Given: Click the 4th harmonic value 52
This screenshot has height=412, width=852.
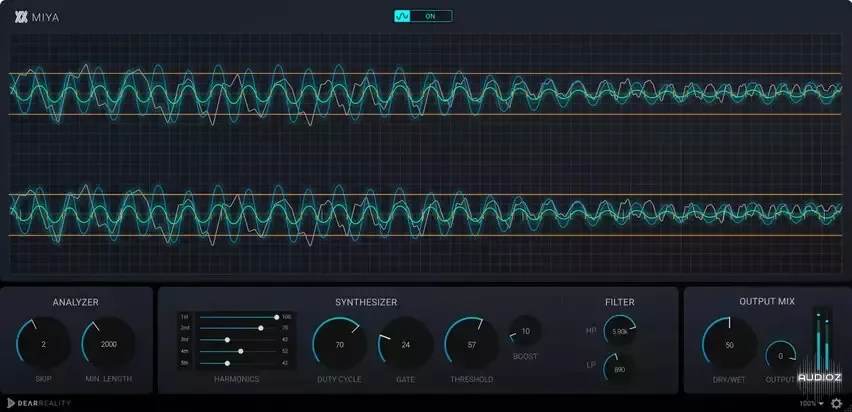Looking at the screenshot, I should click(285, 352).
